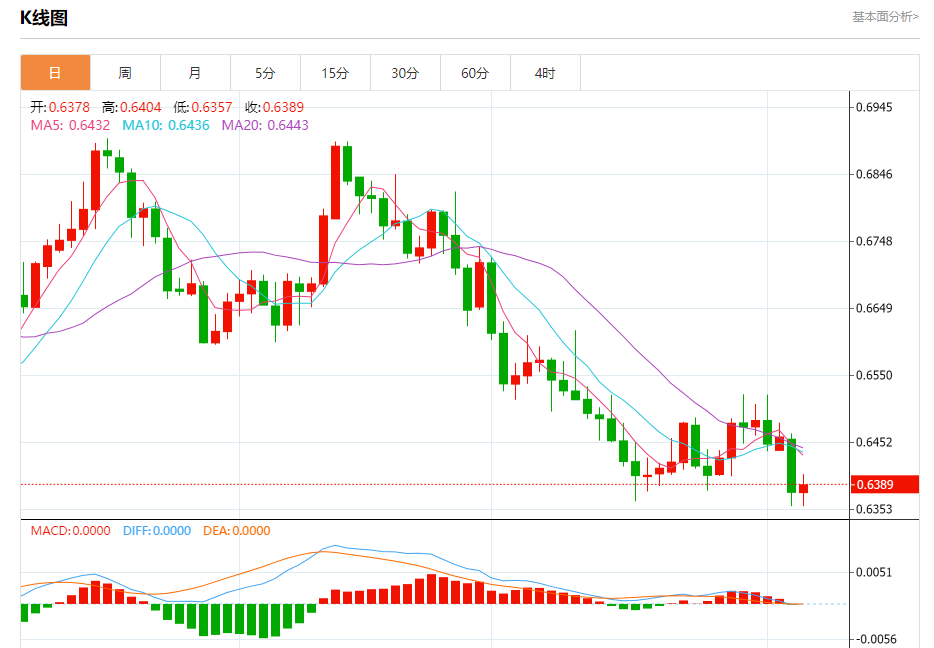
Task: Click the MA10: 0.6436 label
Action: (x=166, y=125)
